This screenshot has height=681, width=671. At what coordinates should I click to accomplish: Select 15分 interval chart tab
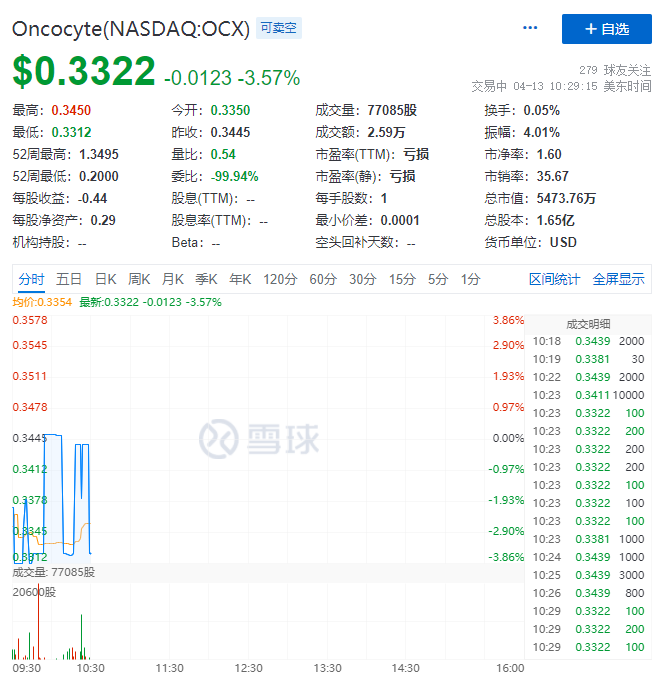(402, 279)
